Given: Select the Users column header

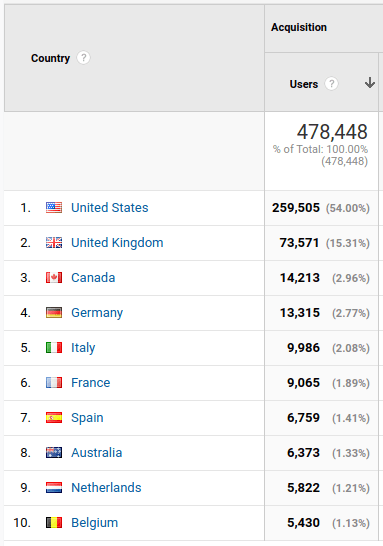Looking at the screenshot, I should (304, 84).
